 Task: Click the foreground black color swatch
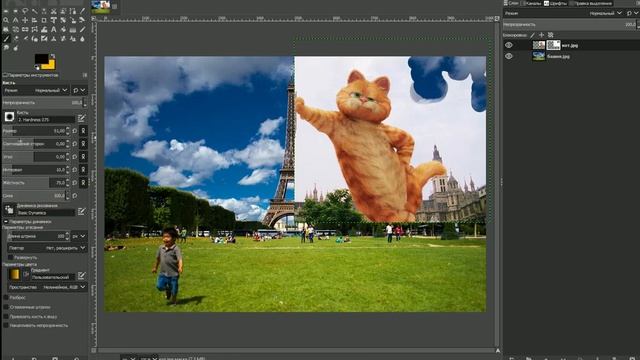tap(41, 59)
